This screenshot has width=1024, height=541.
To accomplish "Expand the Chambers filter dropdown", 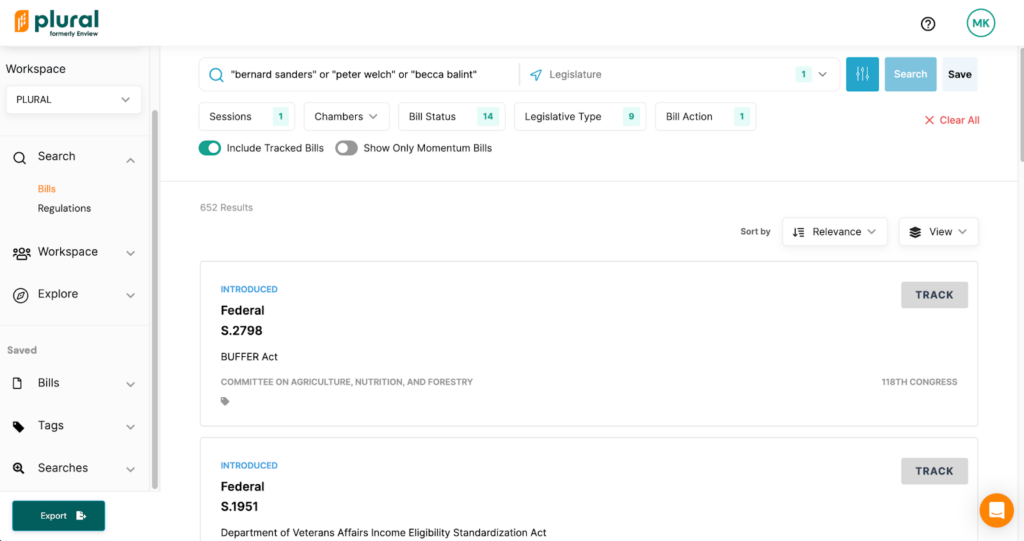I will coord(346,117).
